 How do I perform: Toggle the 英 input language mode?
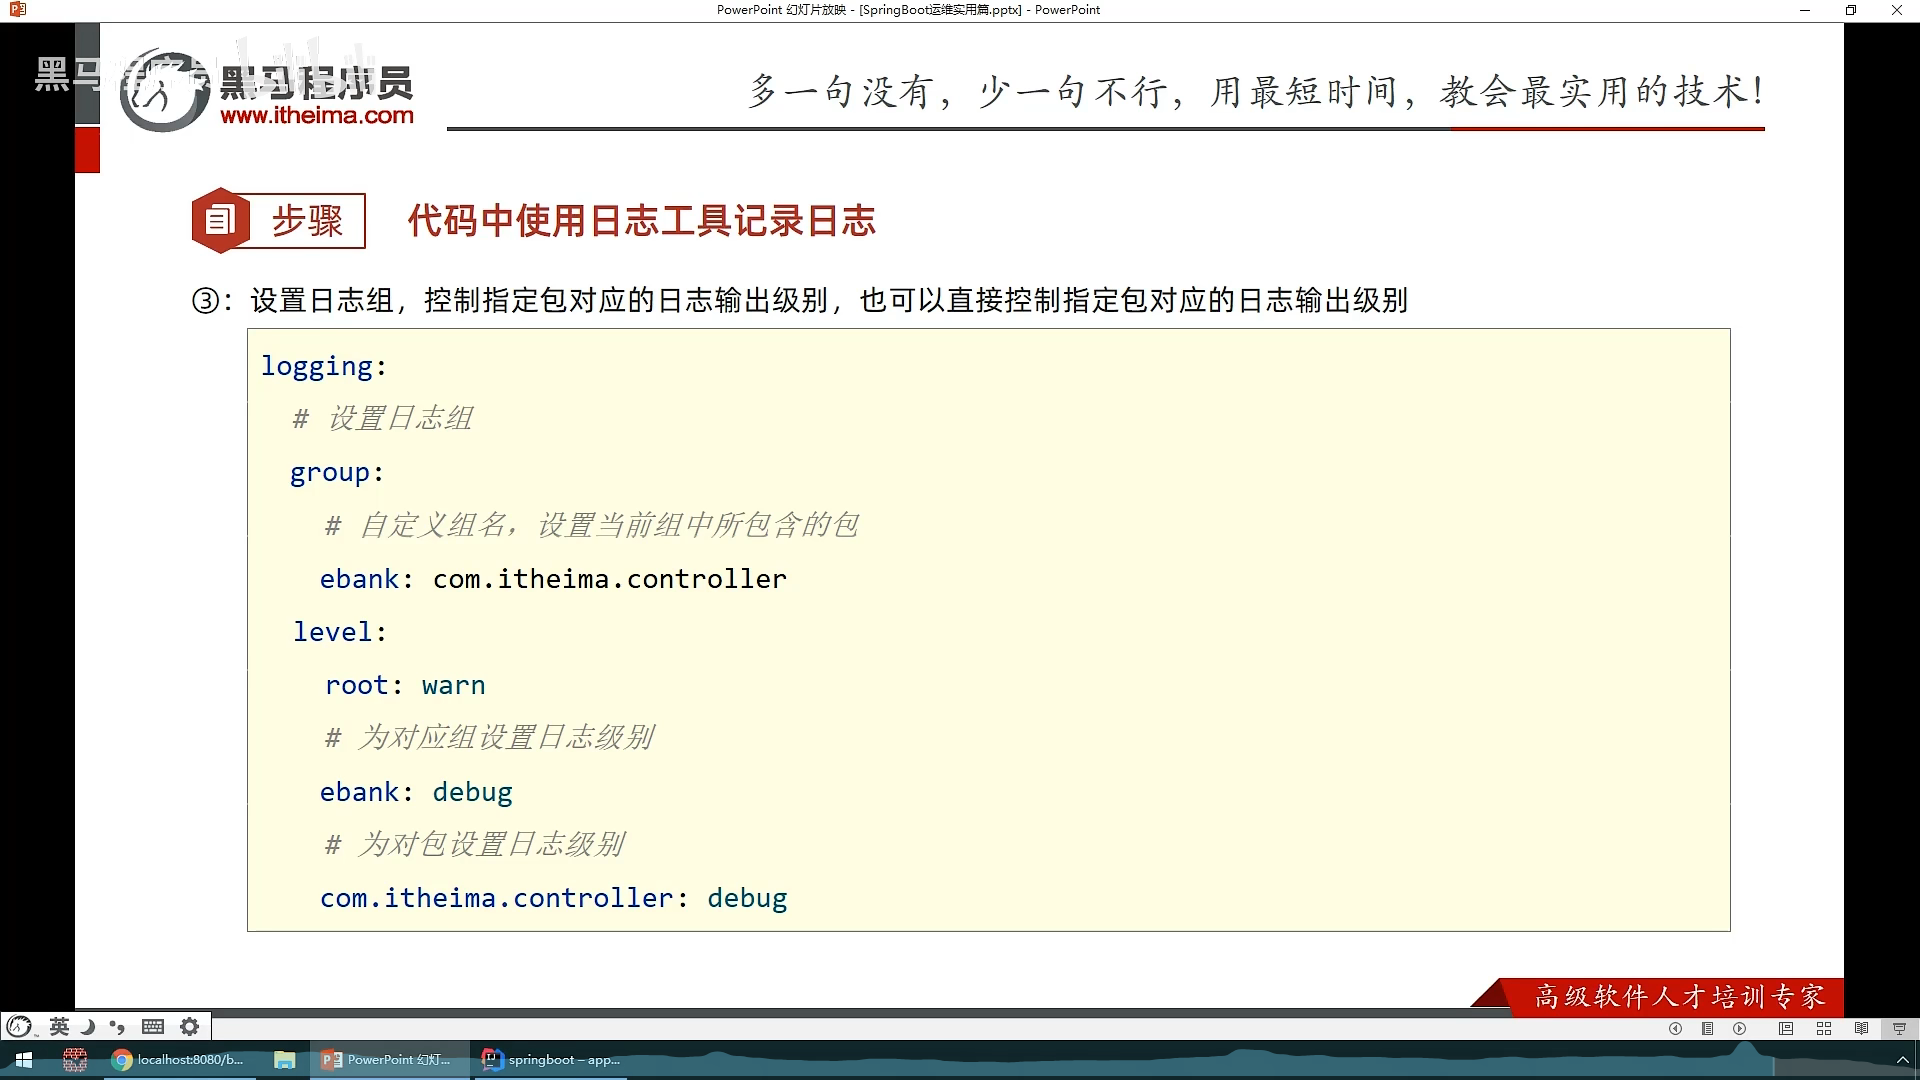[59, 1026]
